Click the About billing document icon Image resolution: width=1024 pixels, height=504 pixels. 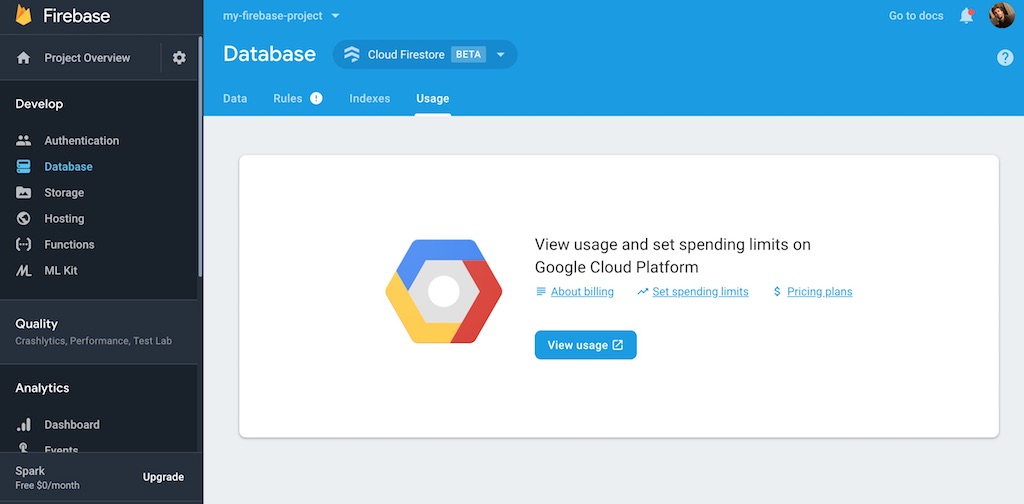click(541, 292)
